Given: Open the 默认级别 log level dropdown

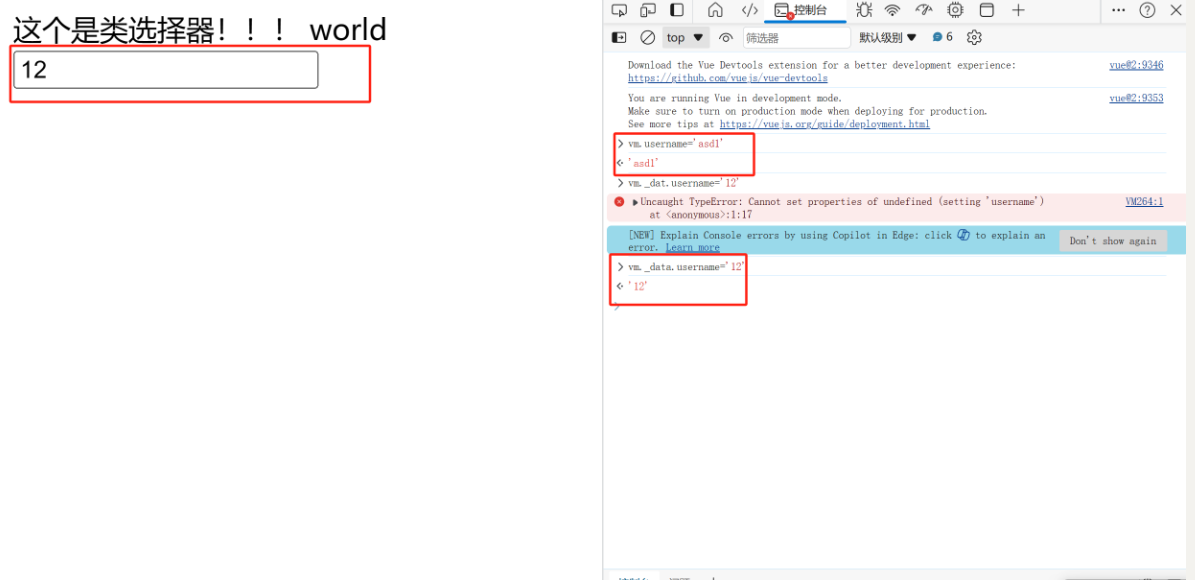Looking at the screenshot, I should pyautogui.click(x=888, y=37).
